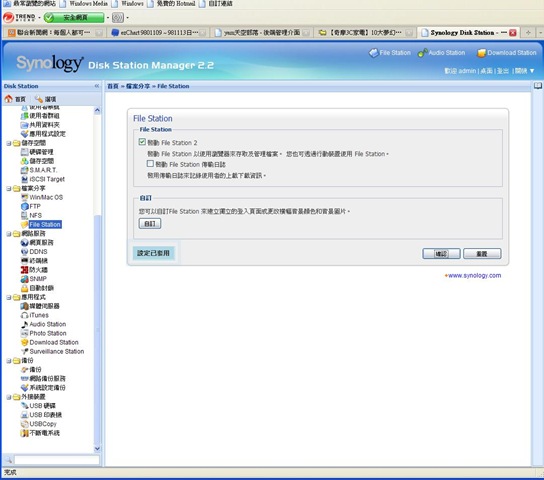Viewport: 544px width, 480px height.
Task: Collapse the 檔案分享 file sharing folder
Action: [8, 188]
